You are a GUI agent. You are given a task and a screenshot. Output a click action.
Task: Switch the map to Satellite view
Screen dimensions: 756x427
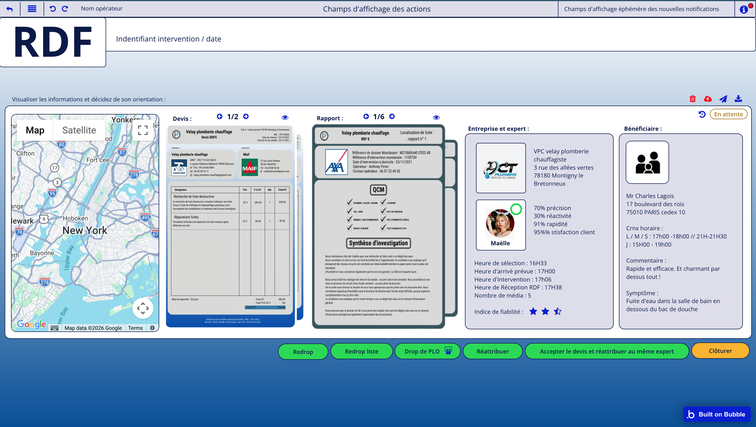79,130
